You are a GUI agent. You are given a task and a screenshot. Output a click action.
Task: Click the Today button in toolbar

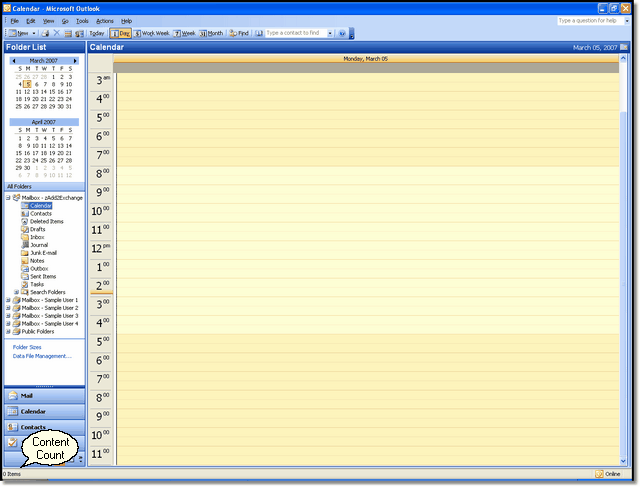click(x=97, y=33)
